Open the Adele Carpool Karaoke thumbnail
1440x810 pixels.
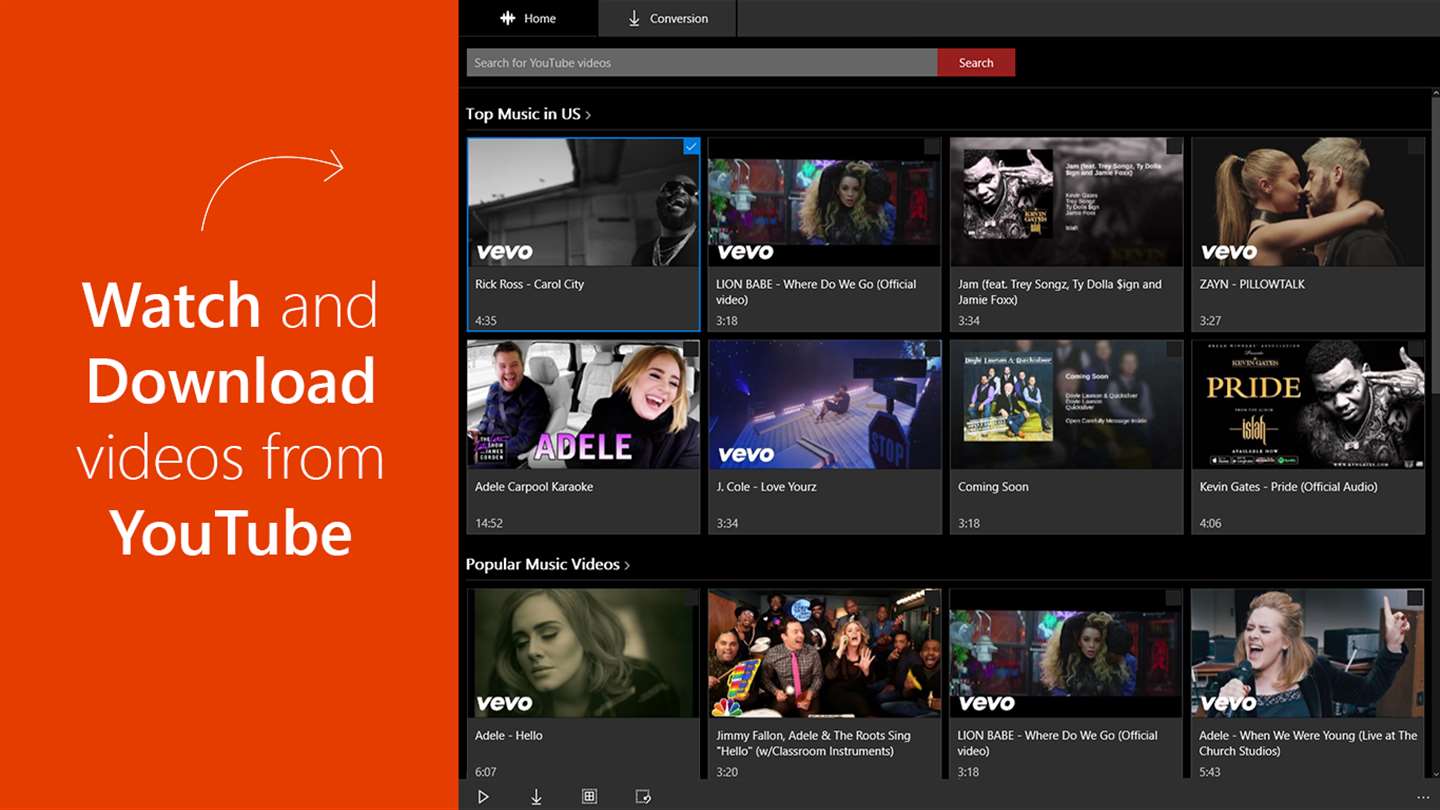coord(583,404)
